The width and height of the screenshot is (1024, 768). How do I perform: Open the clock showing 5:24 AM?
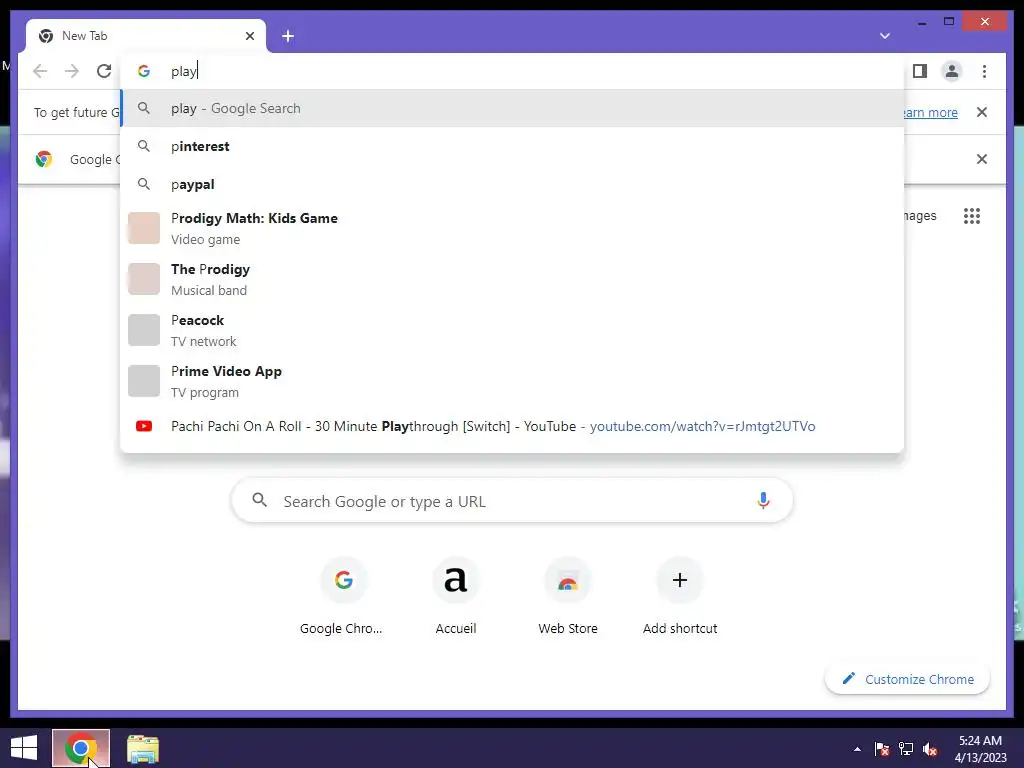tap(980, 749)
